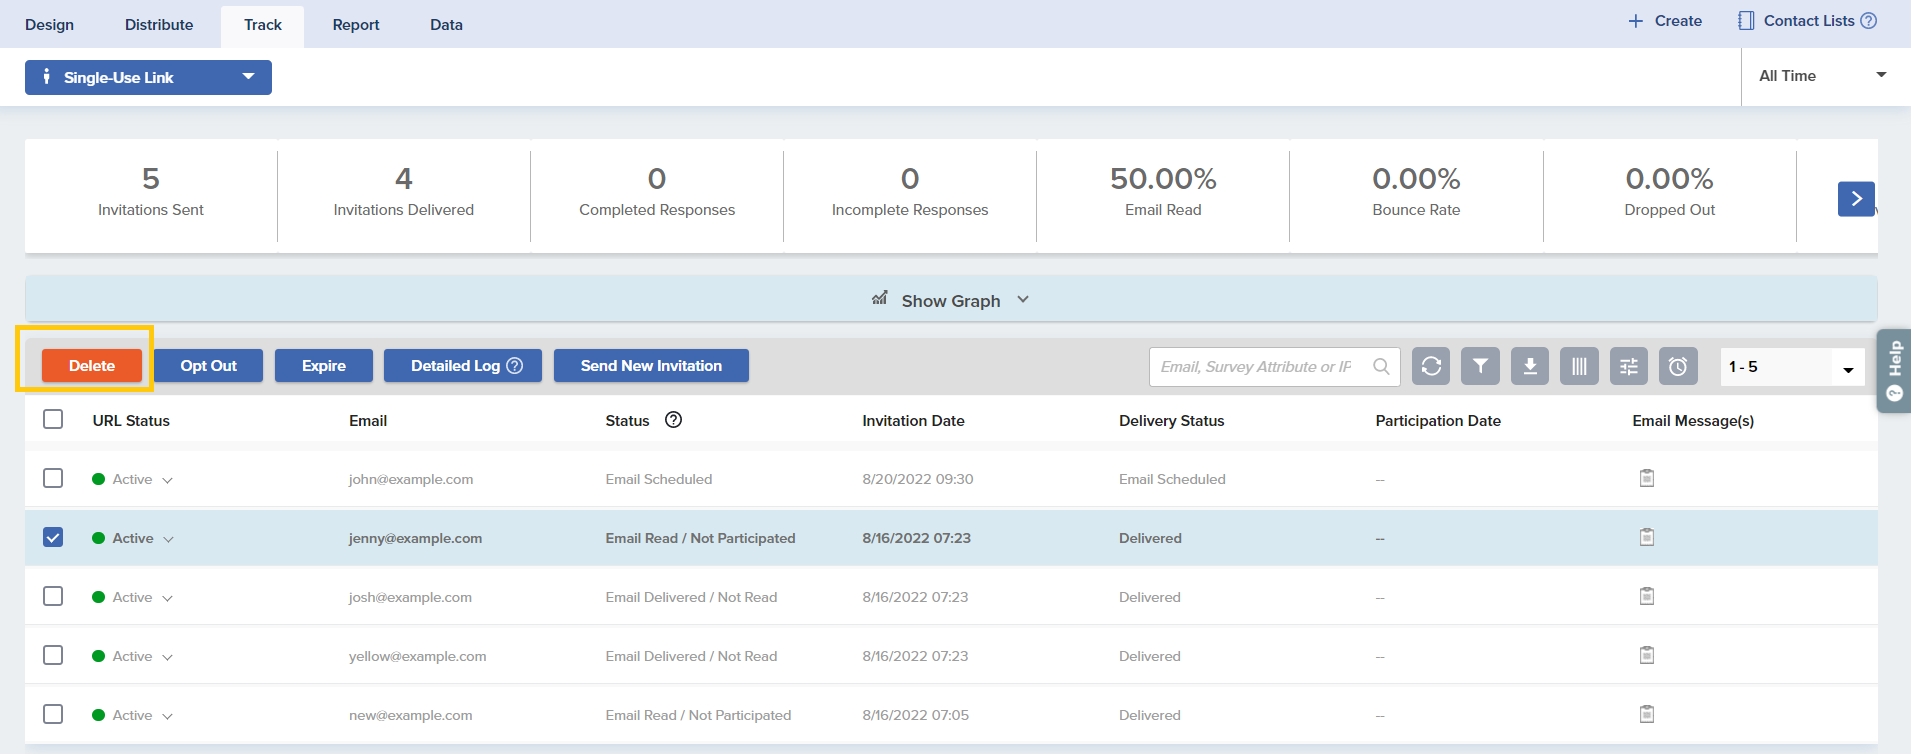Open the All Time date range dropdown

pyautogui.click(x=1821, y=76)
